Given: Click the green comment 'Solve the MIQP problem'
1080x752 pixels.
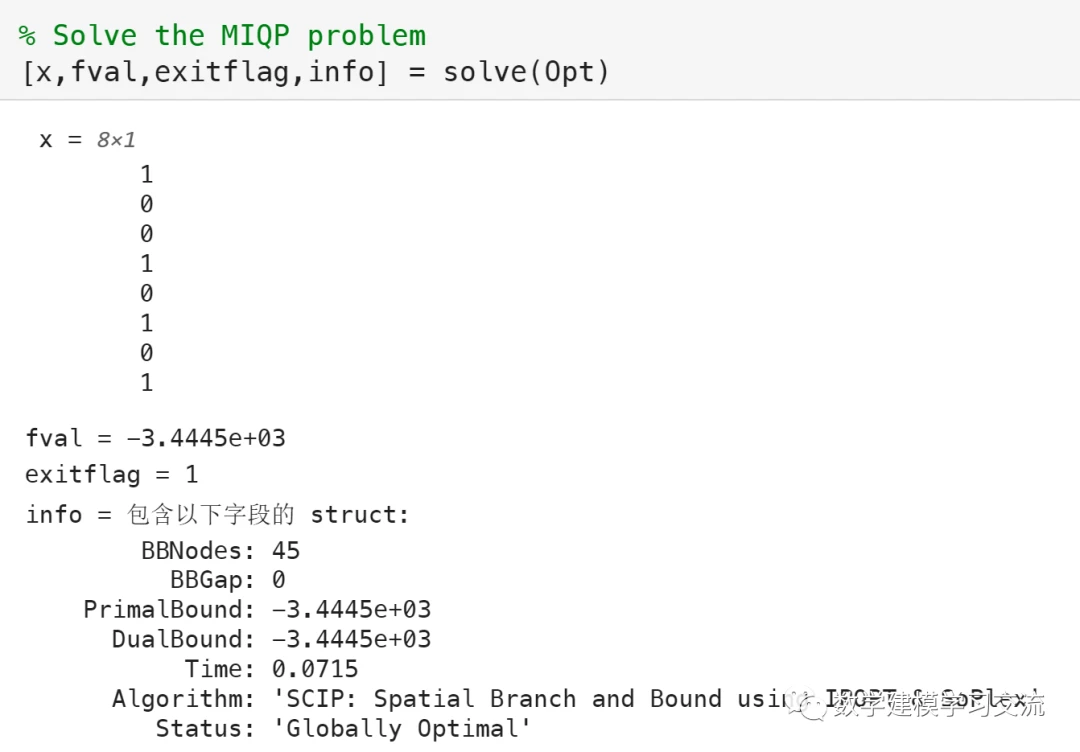Looking at the screenshot, I should click(239, 36).
